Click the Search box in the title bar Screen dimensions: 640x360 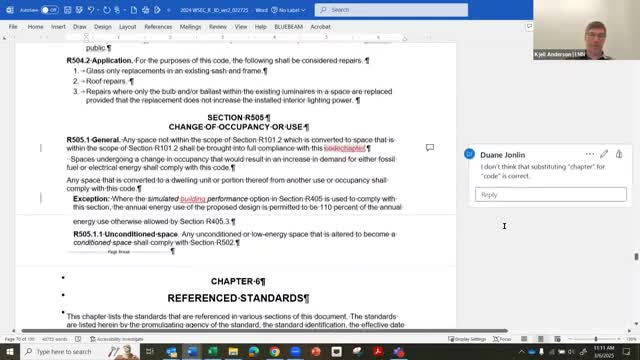coord(391,10)
